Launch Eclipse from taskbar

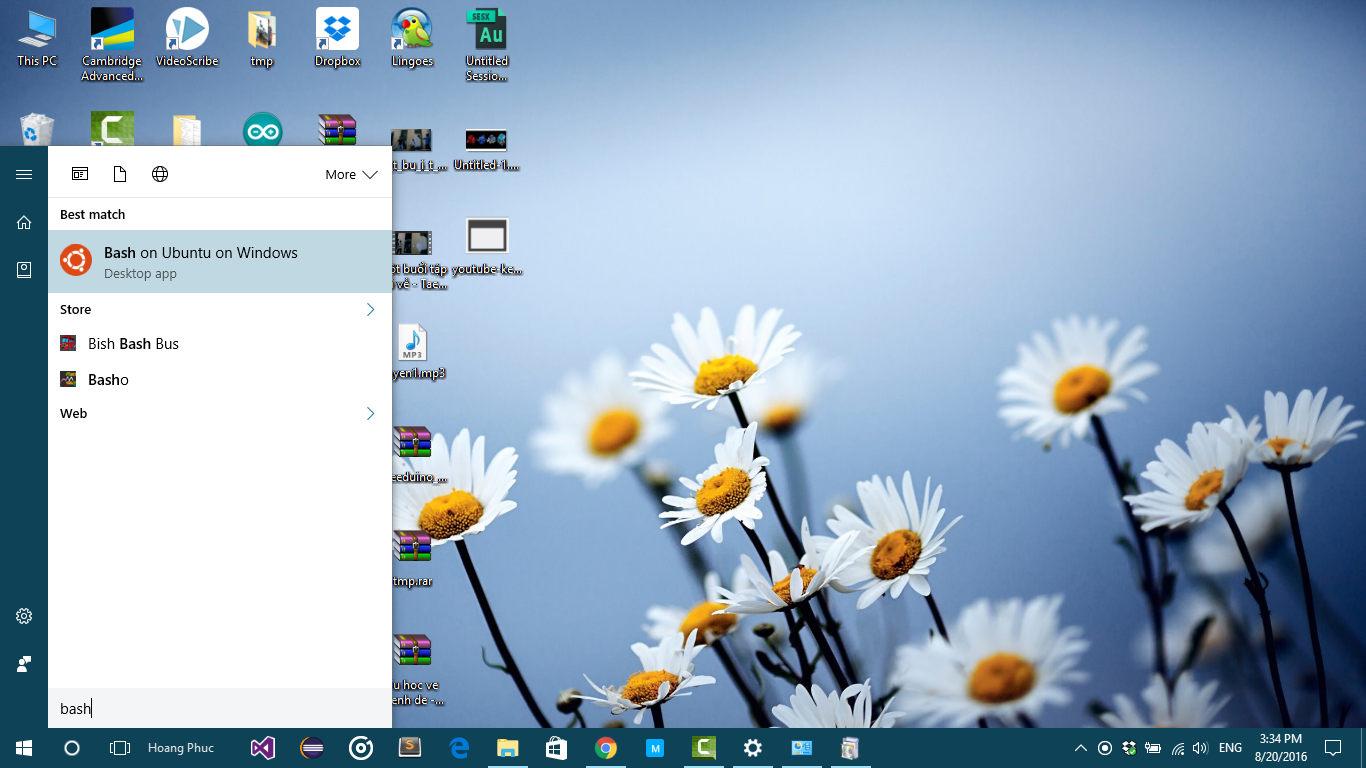[312, 748]
